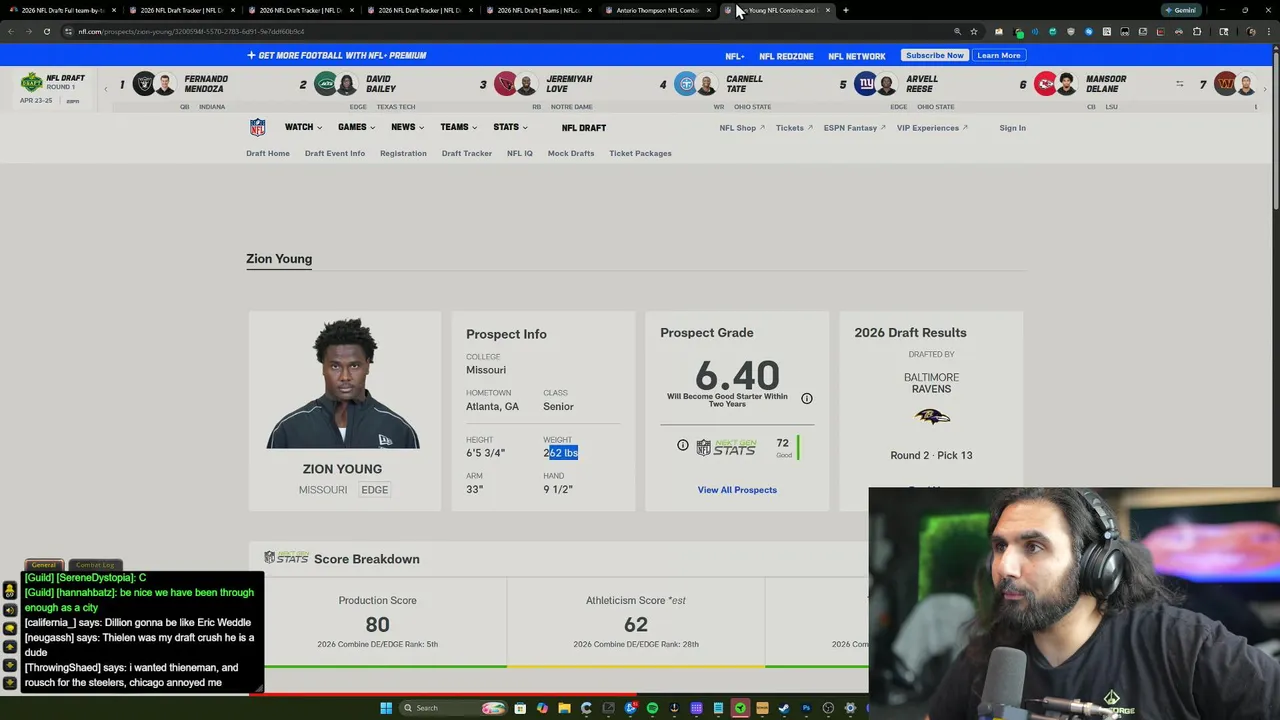
Task: Click the page vertical scrollbar
Action: coord(1274,130)
